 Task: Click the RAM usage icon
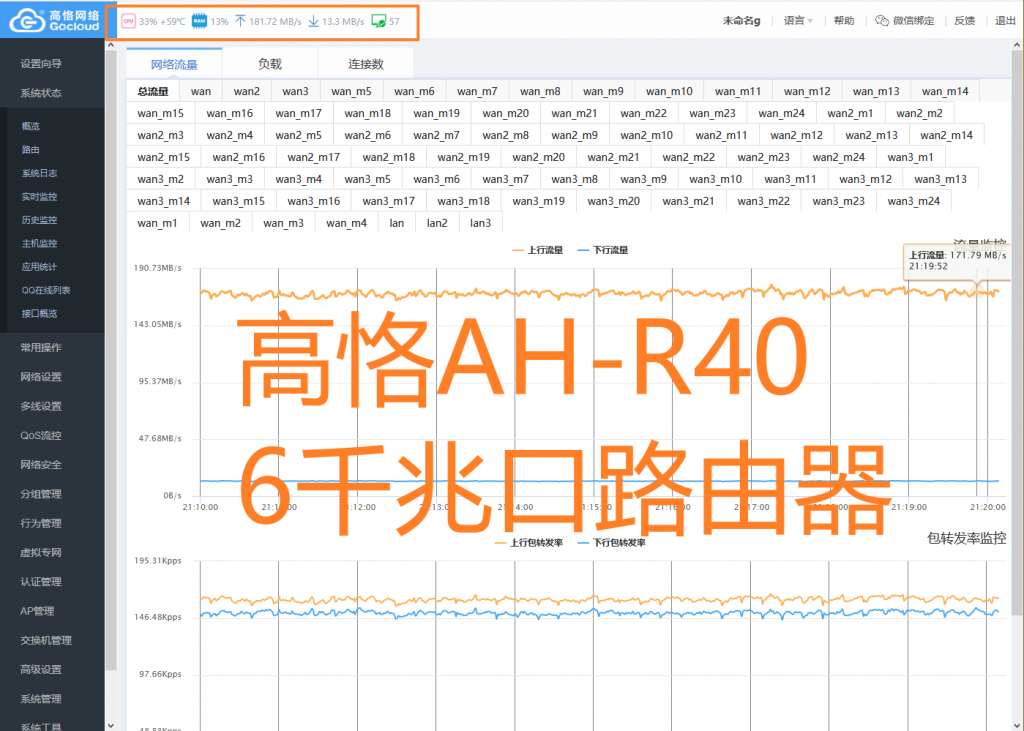[x=199, y=21]
